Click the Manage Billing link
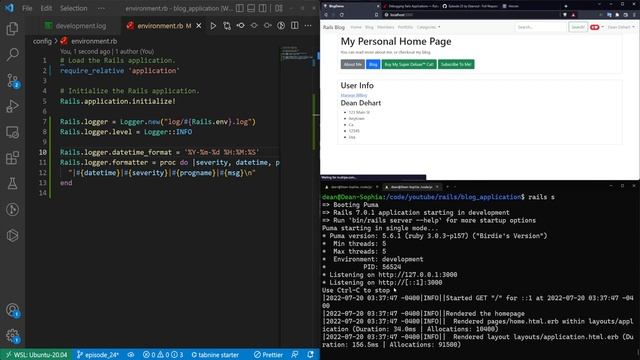The width and height of the screenshot is (640, 360). pos(354,95)
